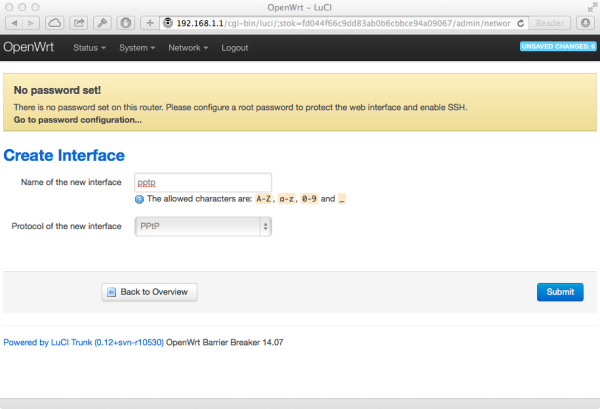
Task: Click the interface name input field
Action: (203, 182)
